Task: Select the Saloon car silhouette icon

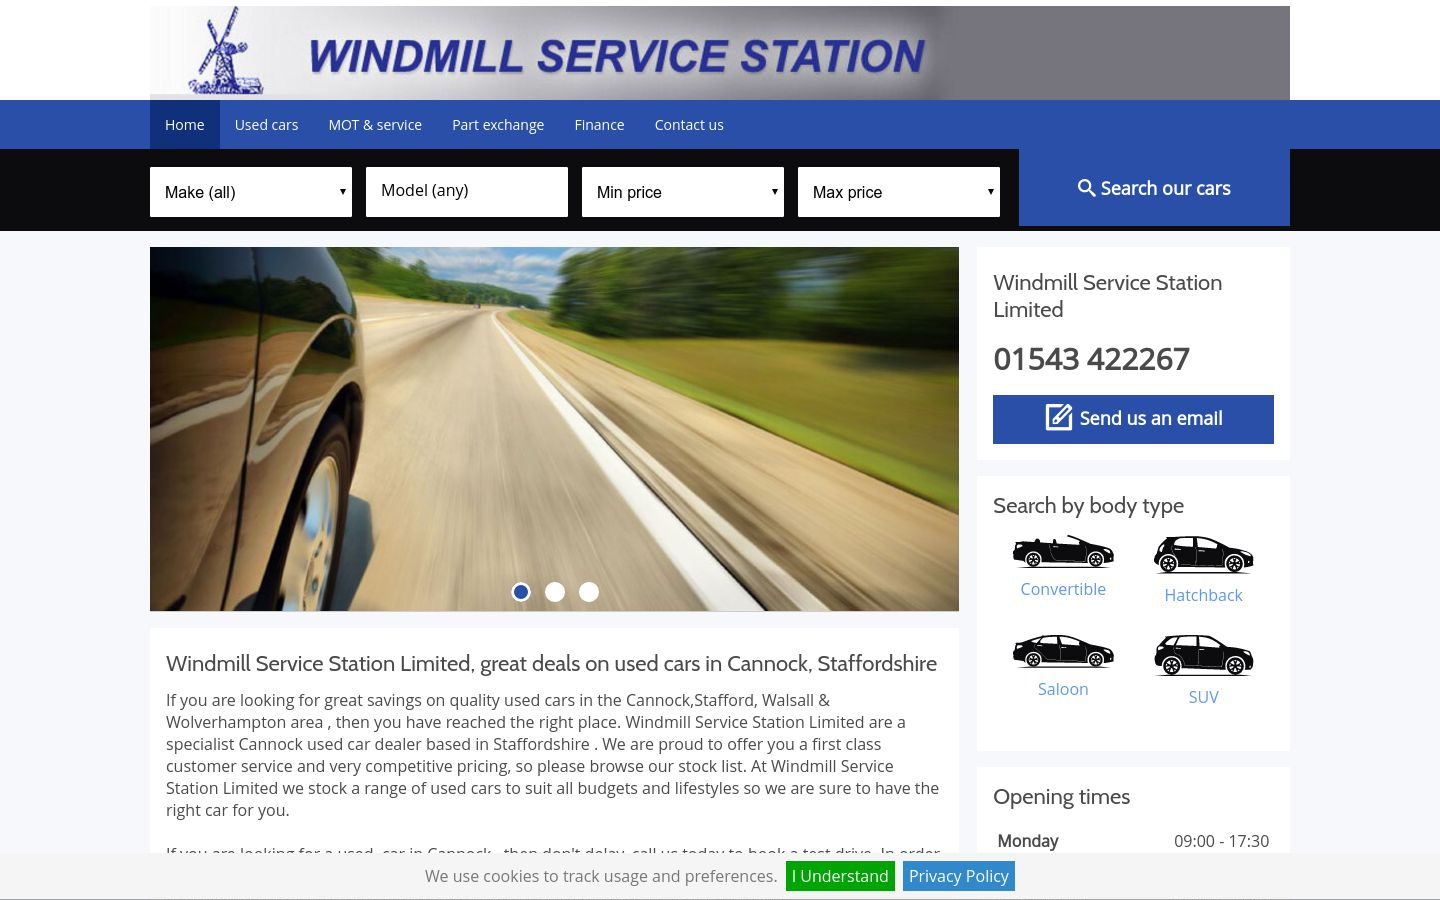Action: (x=1063, y=651)
